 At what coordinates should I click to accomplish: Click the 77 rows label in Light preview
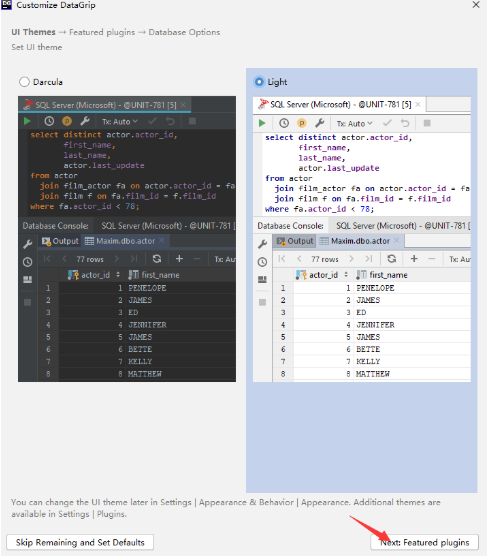(x=325, y=259)
